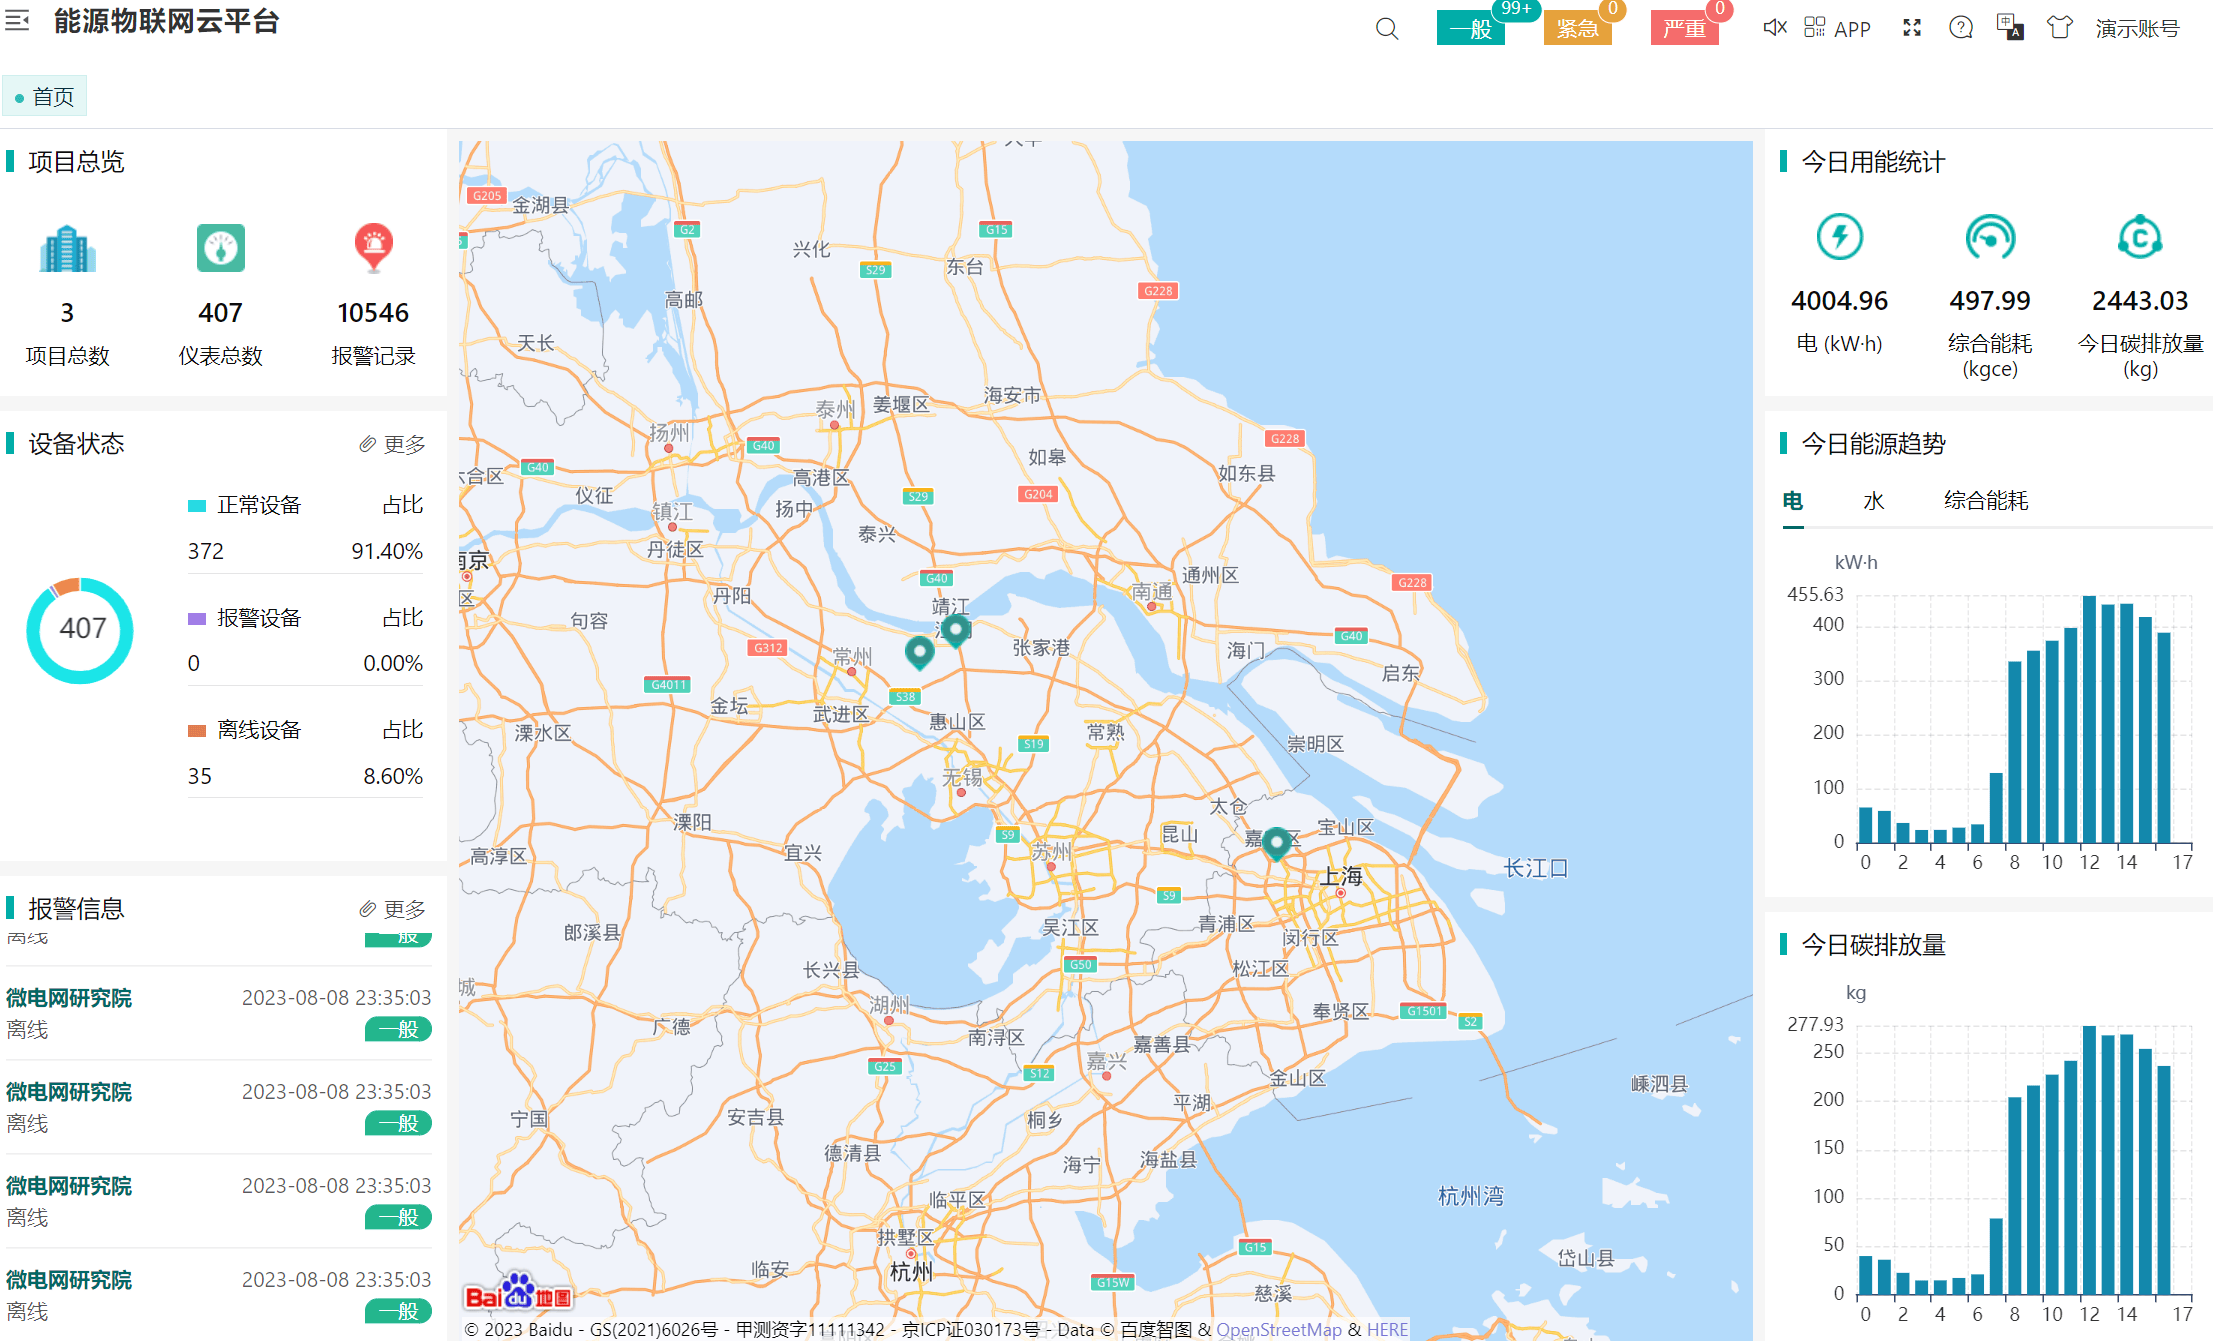
Task: Click the carbon emission C icon
Action: click(x=2140, y=237)
